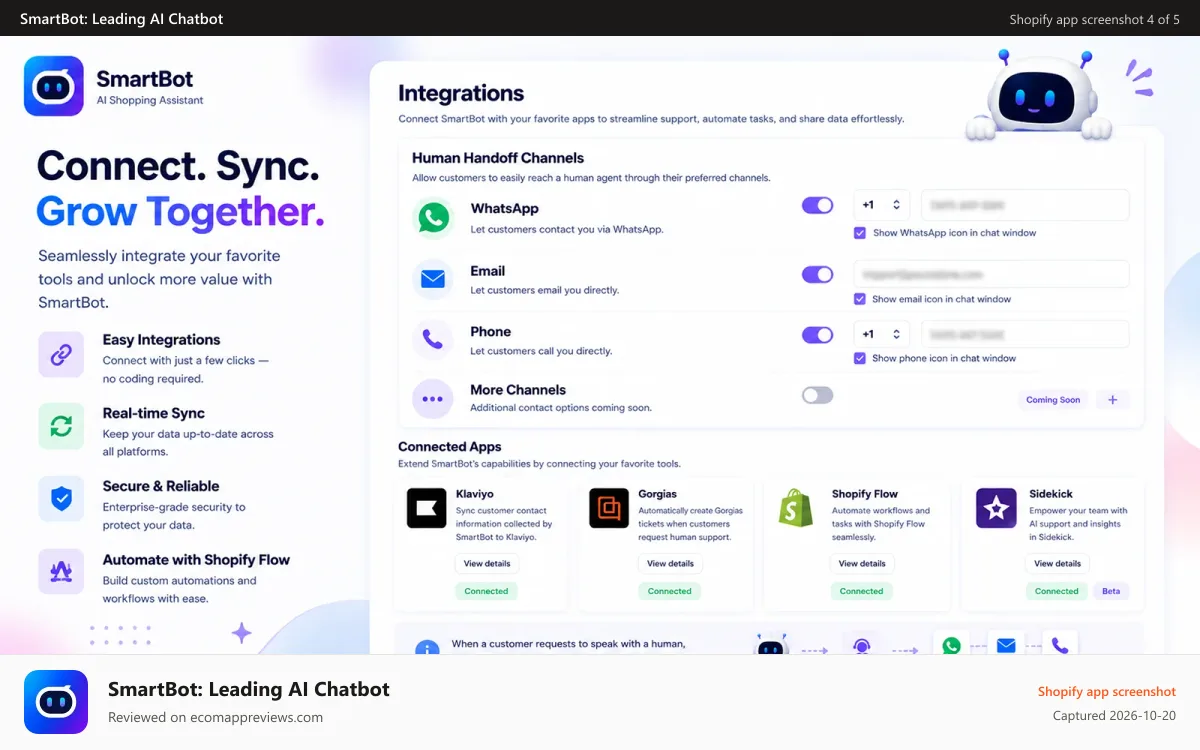The height and width of the screenshot is (750, 1200).
Task: Click the human agent icon in handoff diagram
Action: pos(861,646)
